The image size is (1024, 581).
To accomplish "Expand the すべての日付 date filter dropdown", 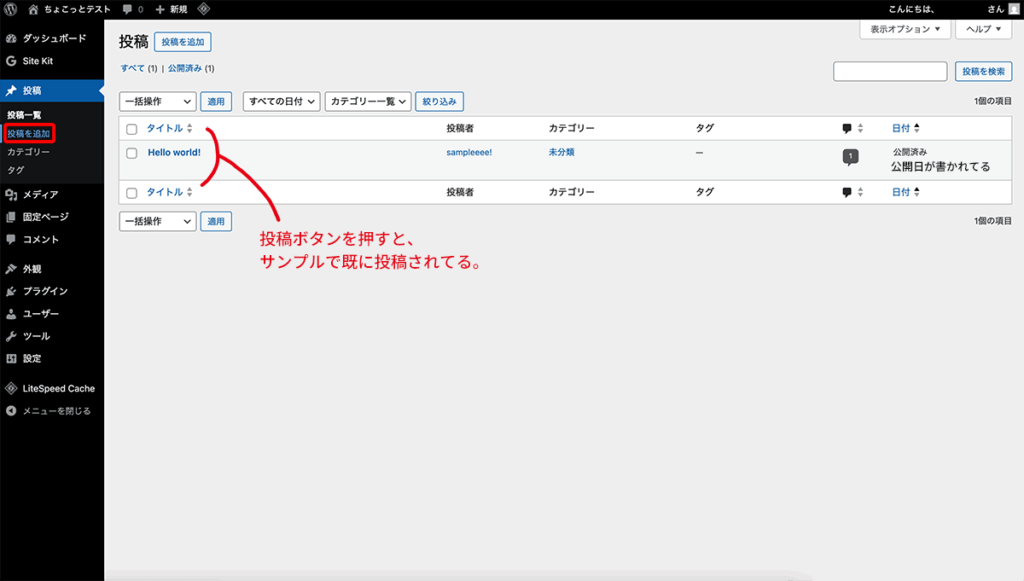I will 281,101.
